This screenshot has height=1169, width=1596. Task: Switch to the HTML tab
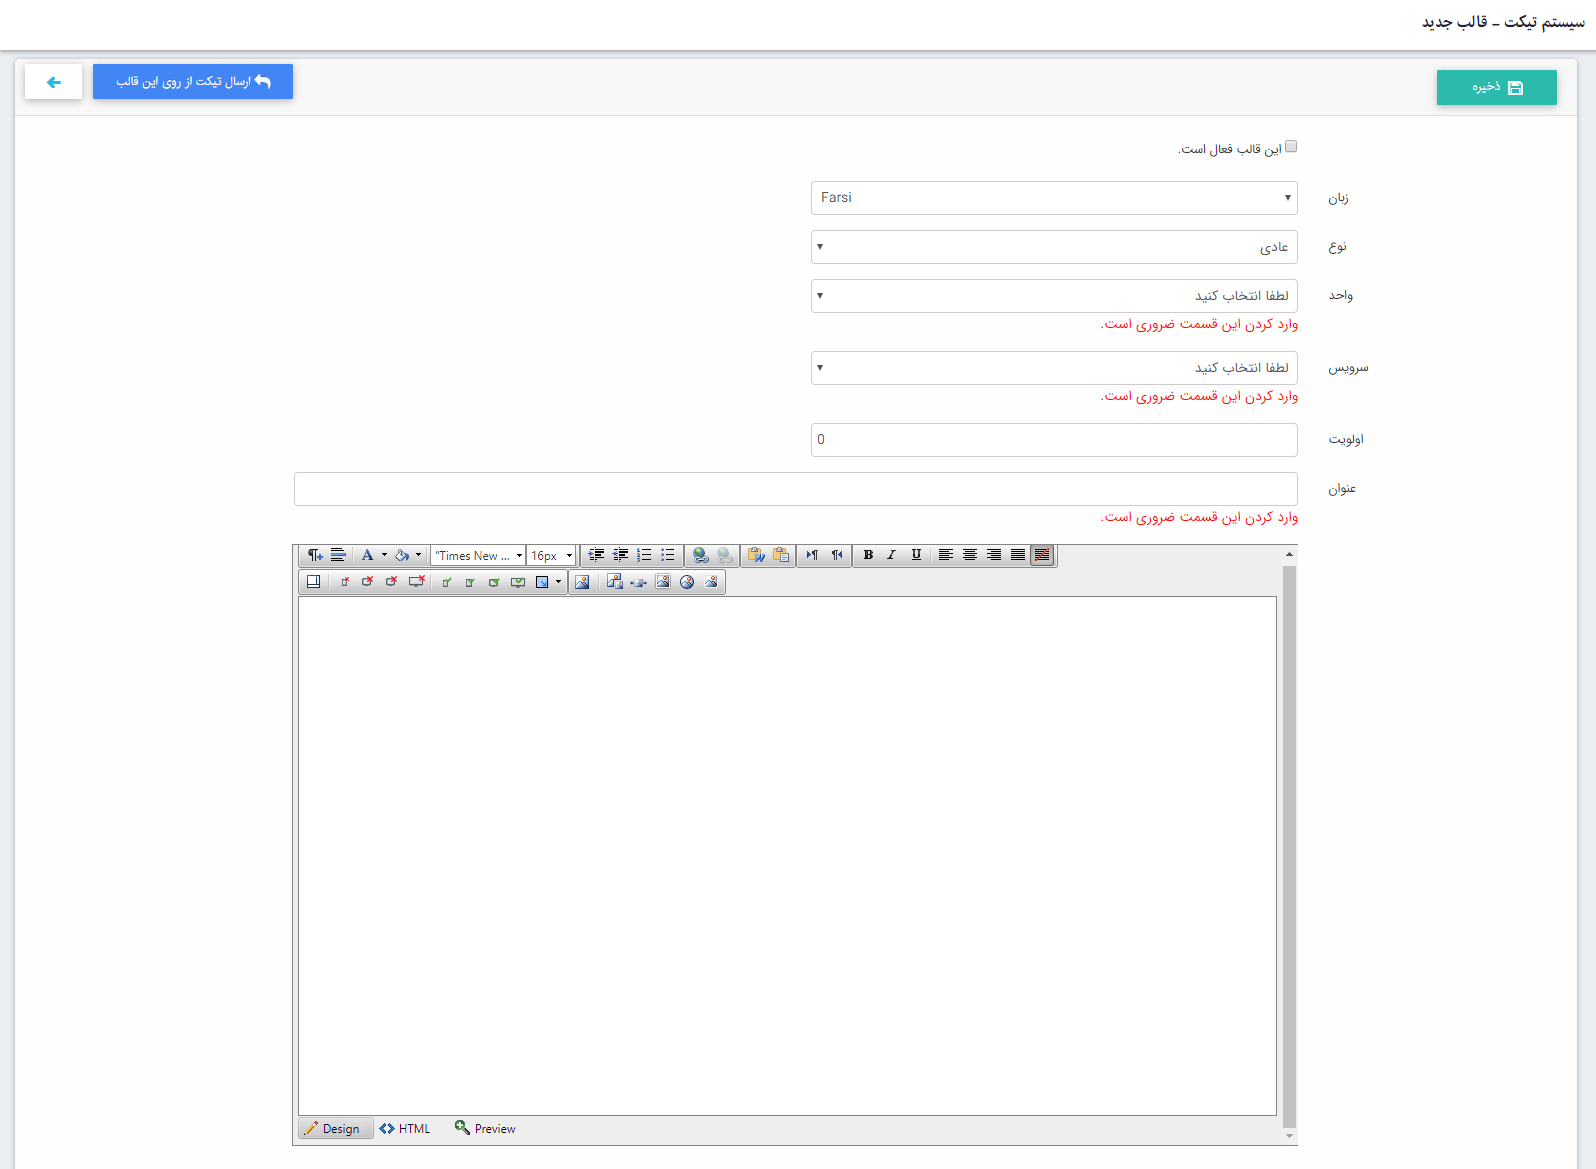point(406,1128)
